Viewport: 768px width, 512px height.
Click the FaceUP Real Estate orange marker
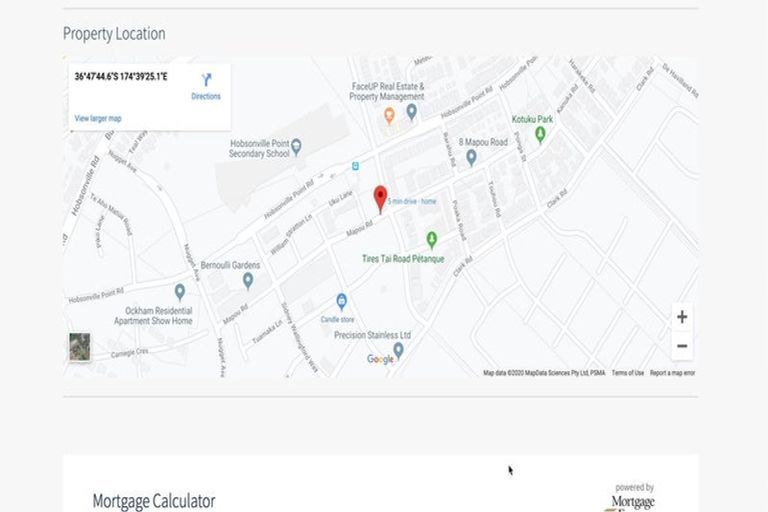[390, 116]
